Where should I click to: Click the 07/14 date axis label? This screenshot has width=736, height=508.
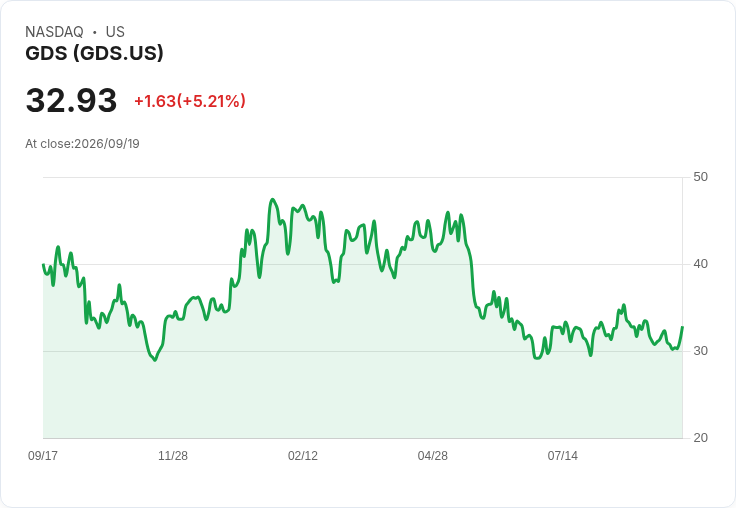tap(562, 456)
